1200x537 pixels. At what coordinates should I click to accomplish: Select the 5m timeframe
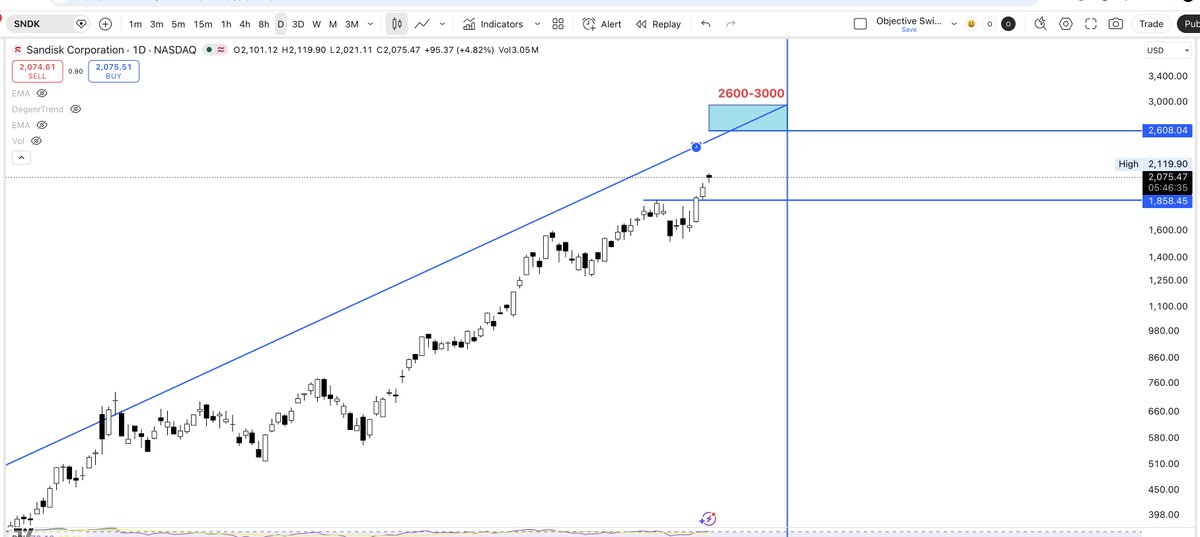point(178,24)
